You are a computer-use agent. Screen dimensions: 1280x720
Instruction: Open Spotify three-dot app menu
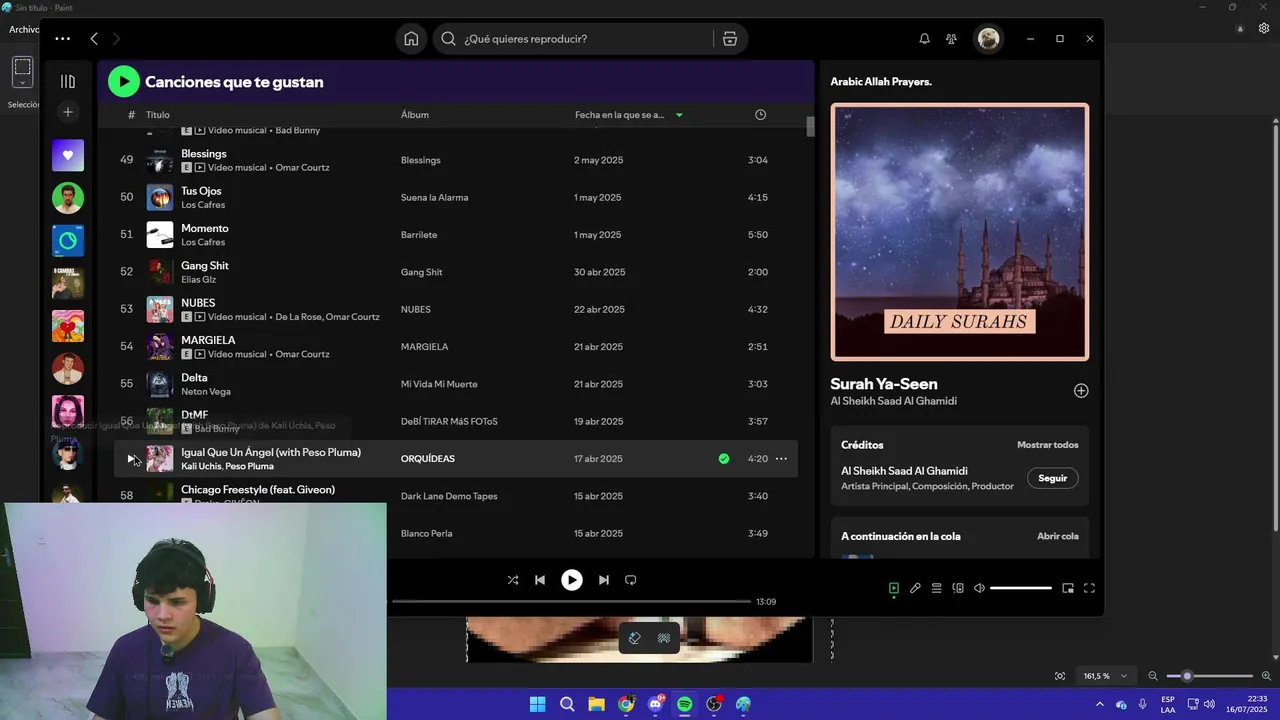62,39
